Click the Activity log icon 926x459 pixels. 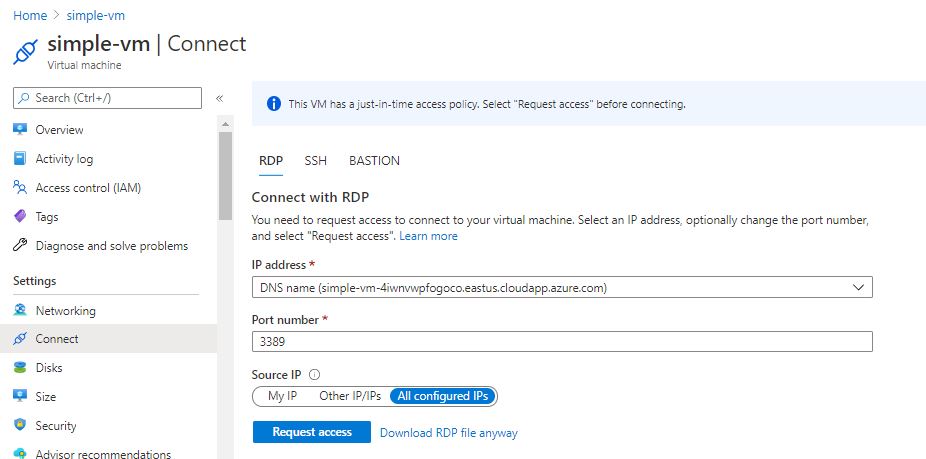coord(20,158)
